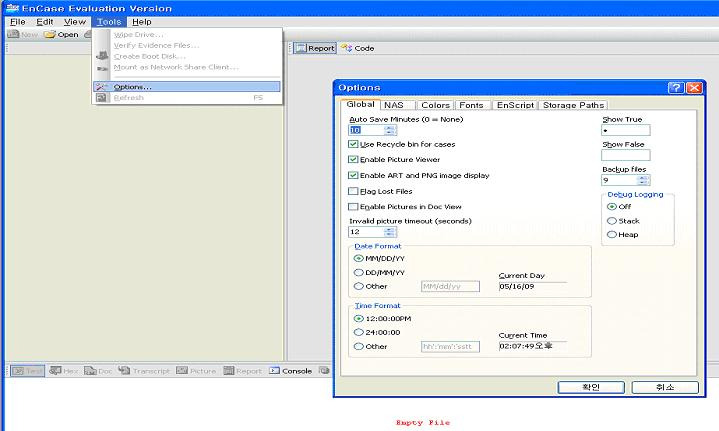Click the Options wrench icon in Tools menu
The width and height of the screenshot is (719, 431).
(x=101, y=87)
